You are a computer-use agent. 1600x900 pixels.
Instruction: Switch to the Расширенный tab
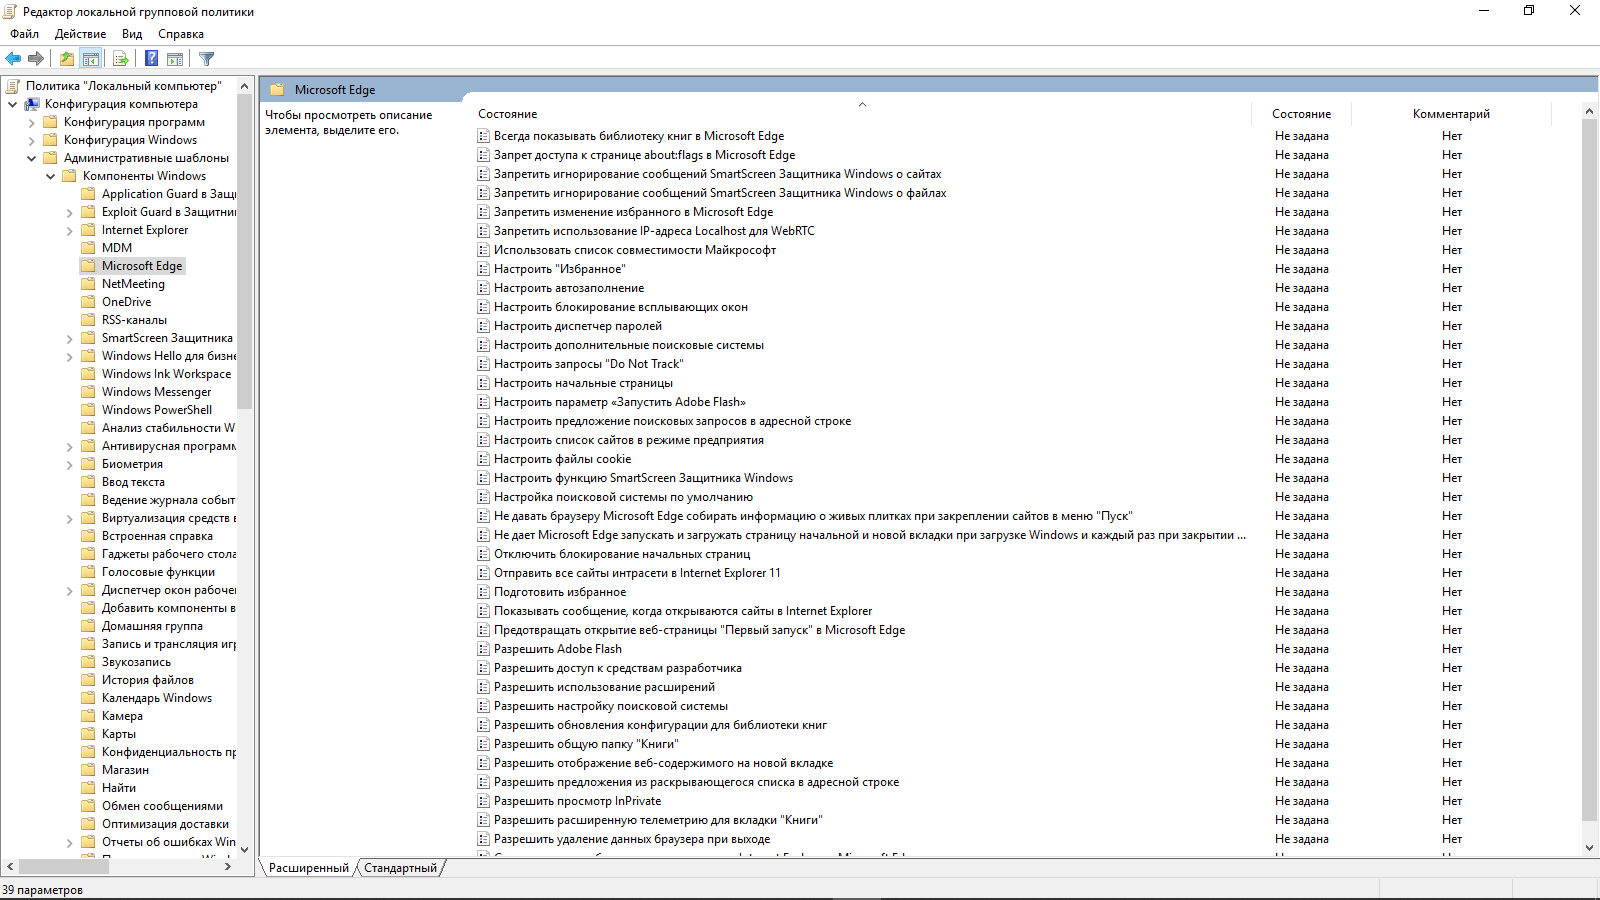[x=308, y=868]
